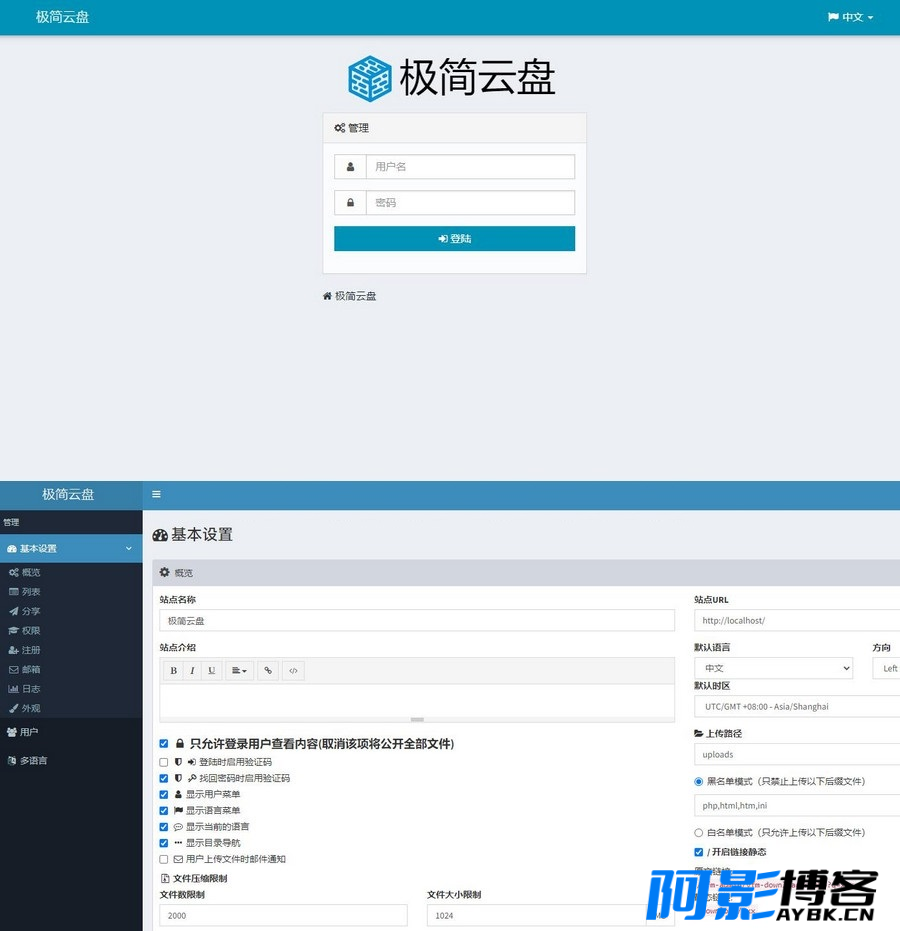Click the 用户名 username input field

(470, 167)
